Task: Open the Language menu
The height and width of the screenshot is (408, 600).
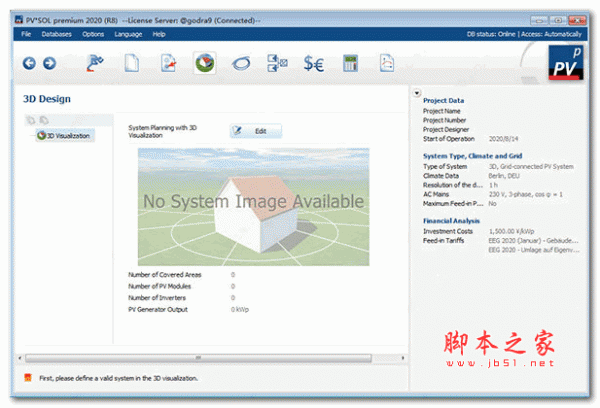Action: point(128,34)
